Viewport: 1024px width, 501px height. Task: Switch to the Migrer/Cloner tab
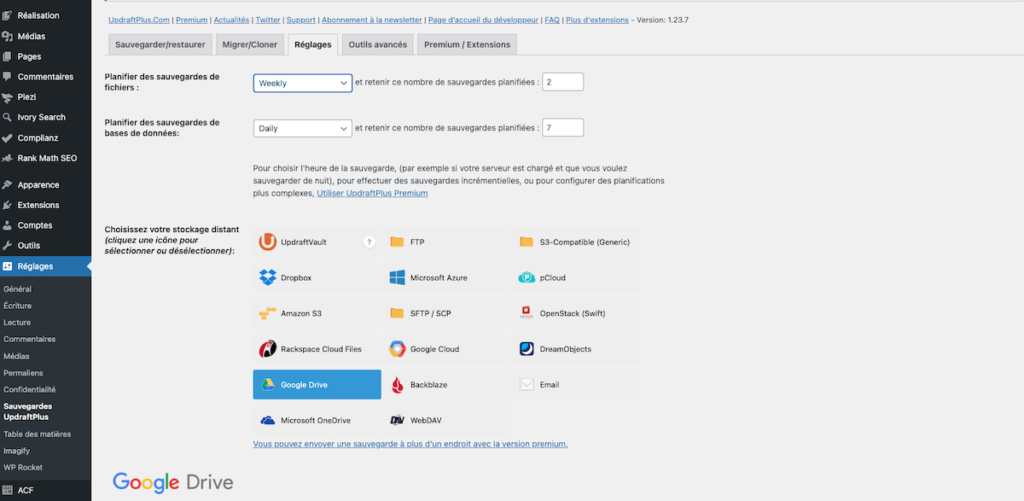(x=250, y=45)
